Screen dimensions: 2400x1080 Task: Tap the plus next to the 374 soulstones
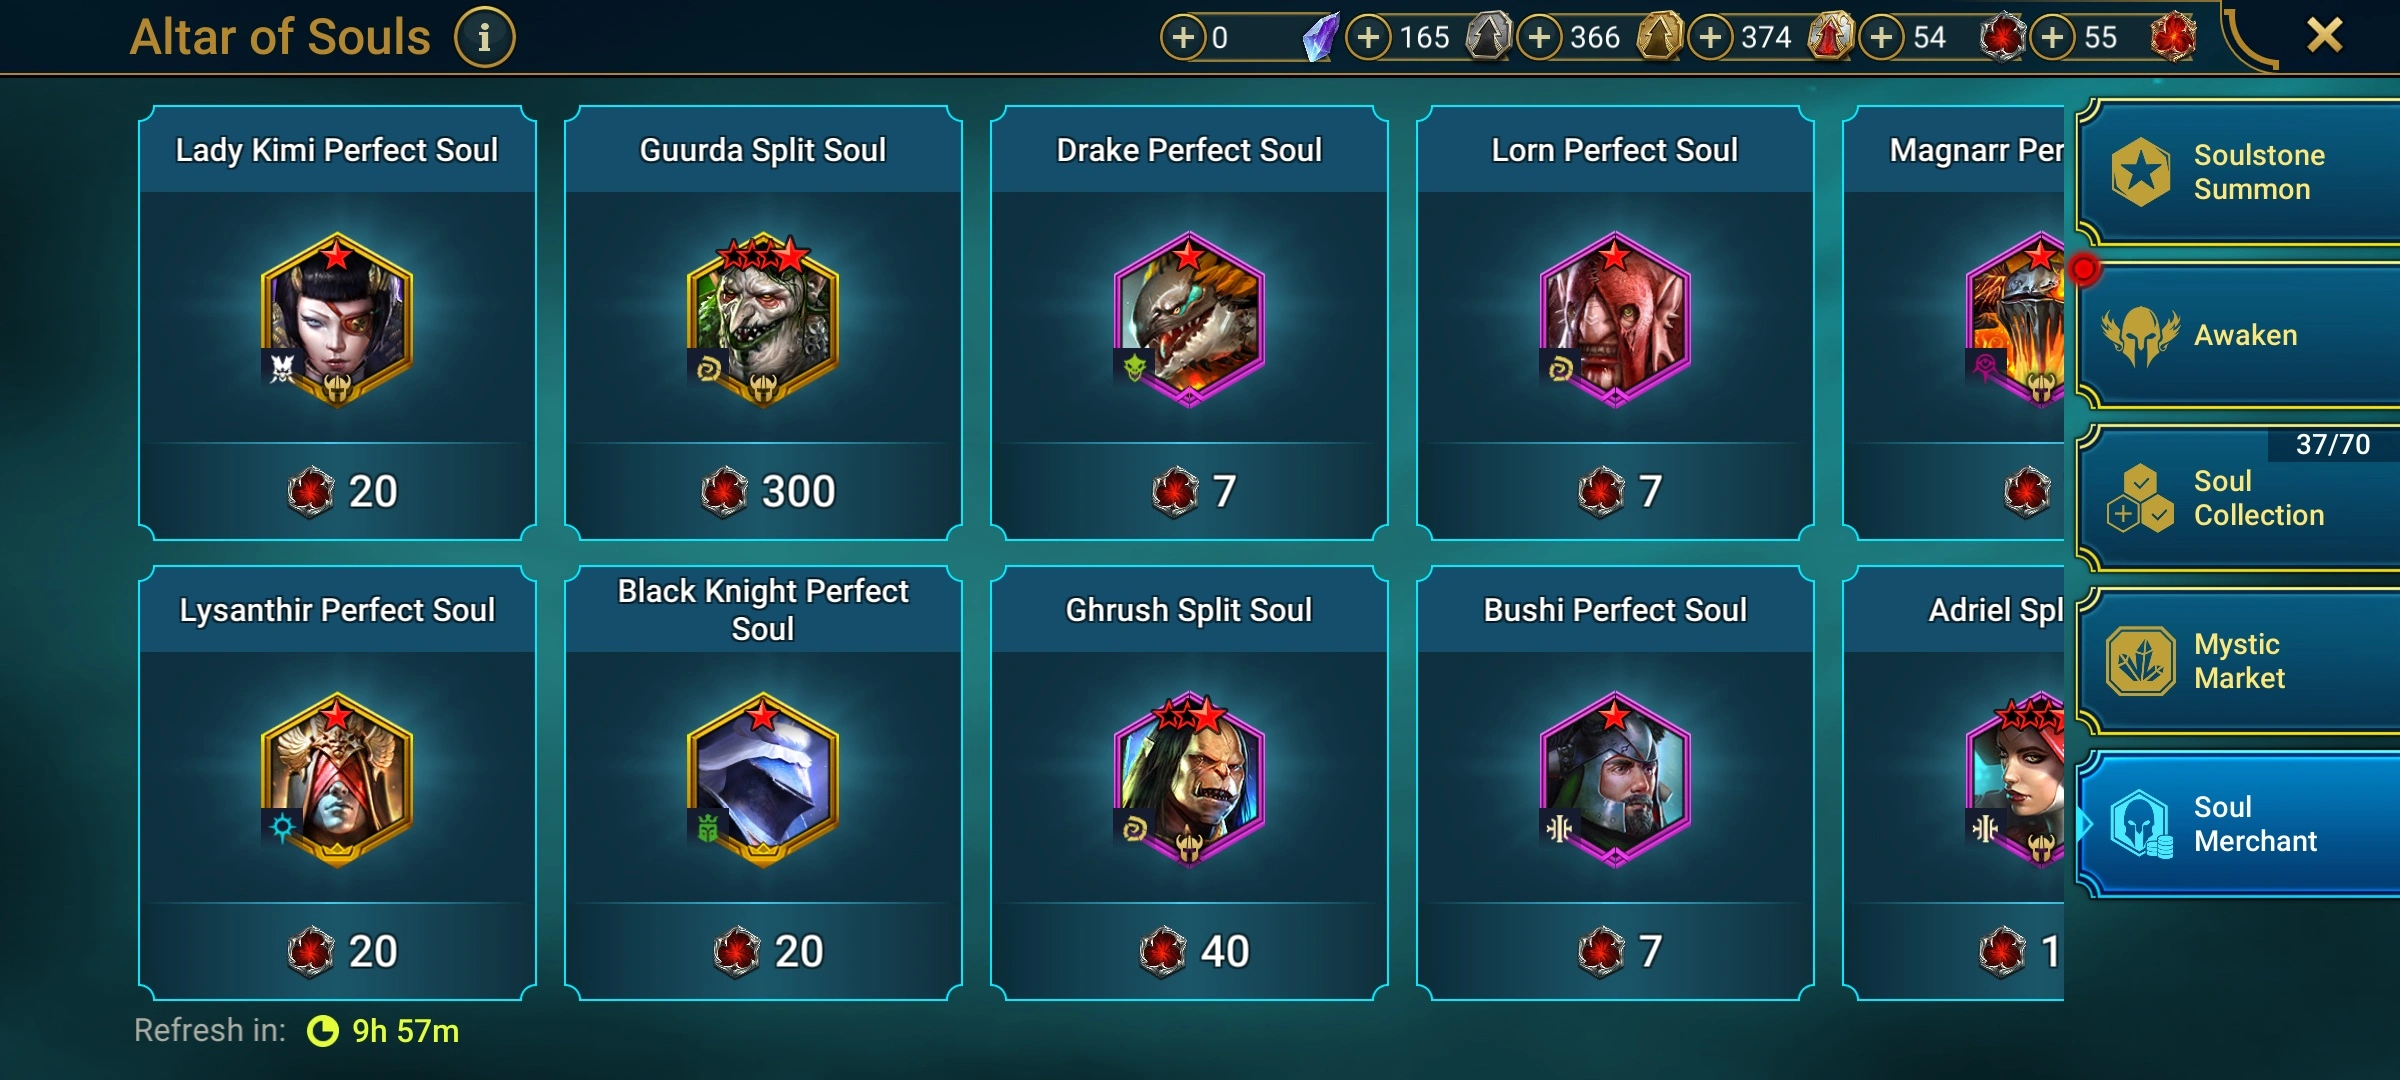[x=1710, y=38]
